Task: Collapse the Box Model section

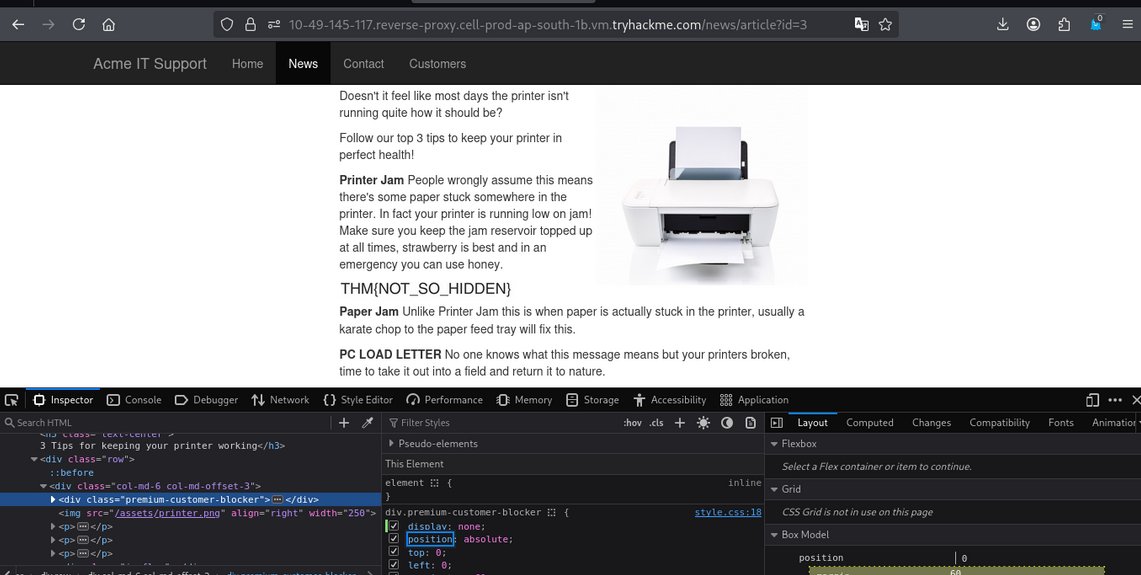Action: pyautogui.click(x=774, y=534)
